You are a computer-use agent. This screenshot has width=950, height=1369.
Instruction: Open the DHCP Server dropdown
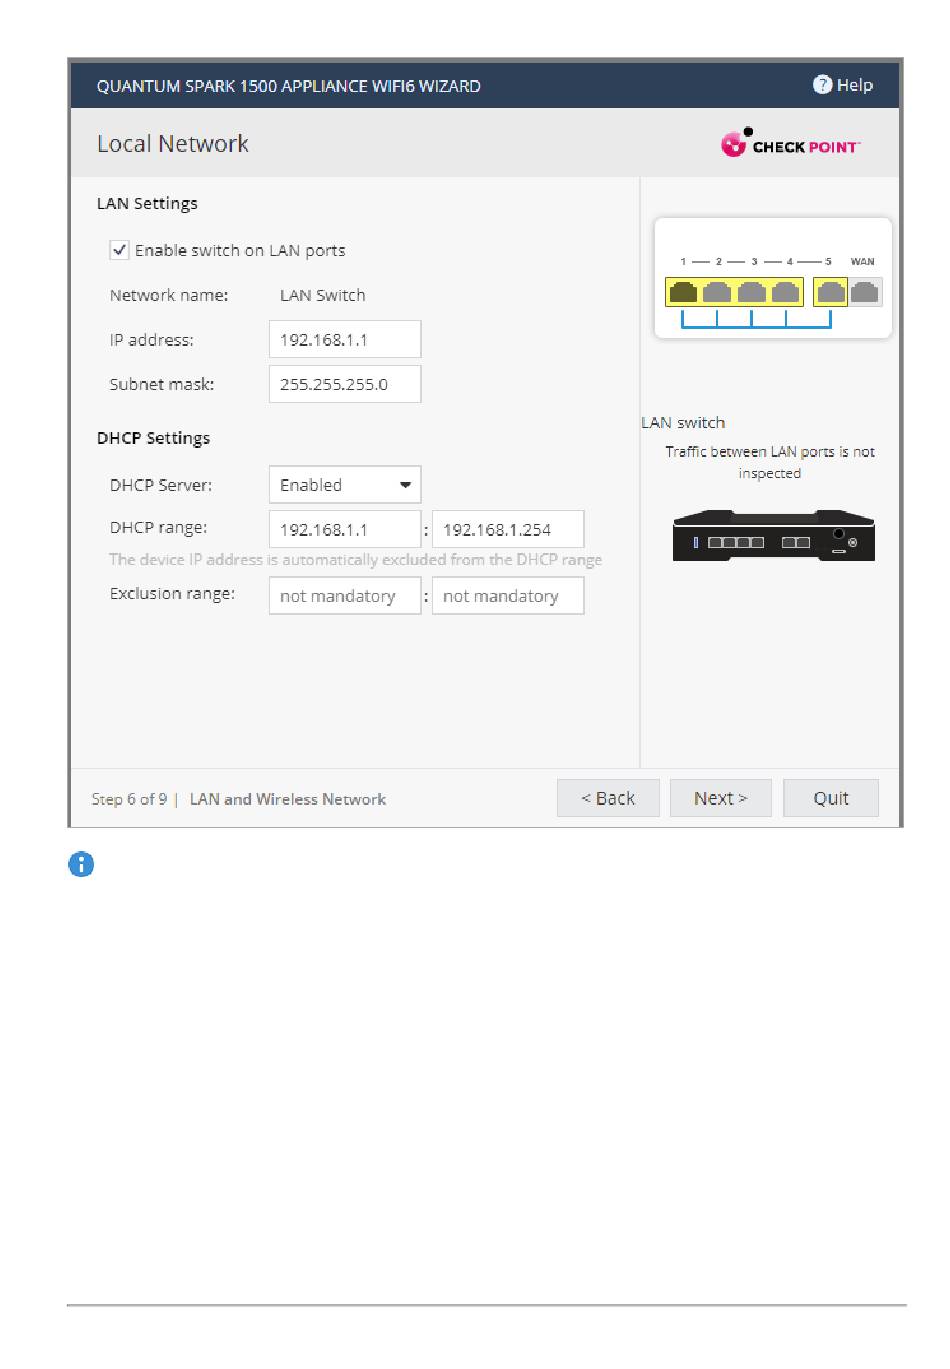tap(345, 485)
